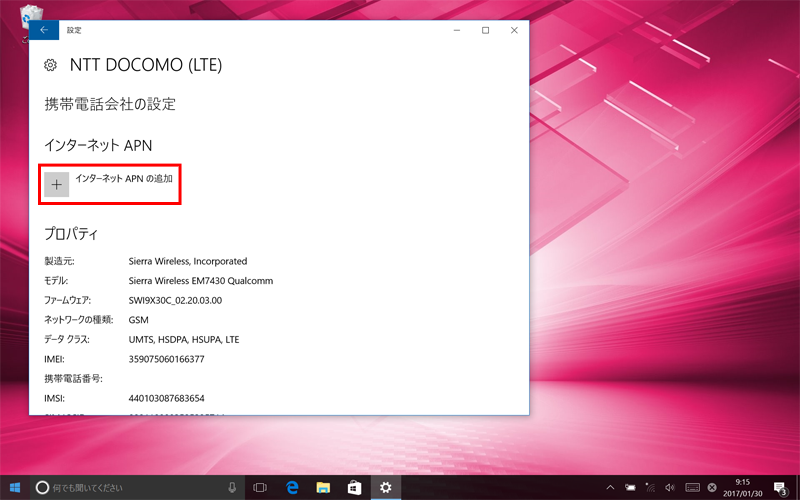Click the 'データ クラス:' label
The width and height of the screenshot is (800, 500).
pos(67,339)
